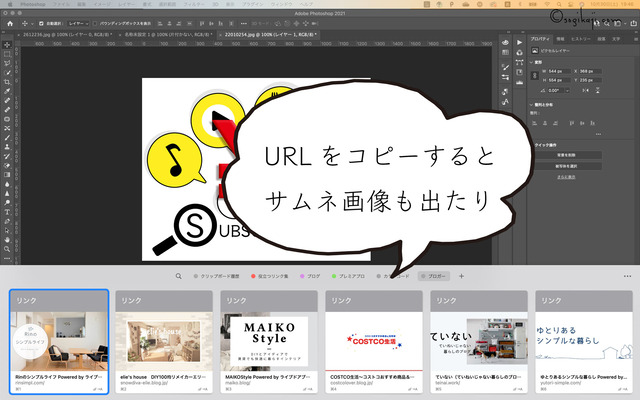Click the X position input field

point(590,71)
